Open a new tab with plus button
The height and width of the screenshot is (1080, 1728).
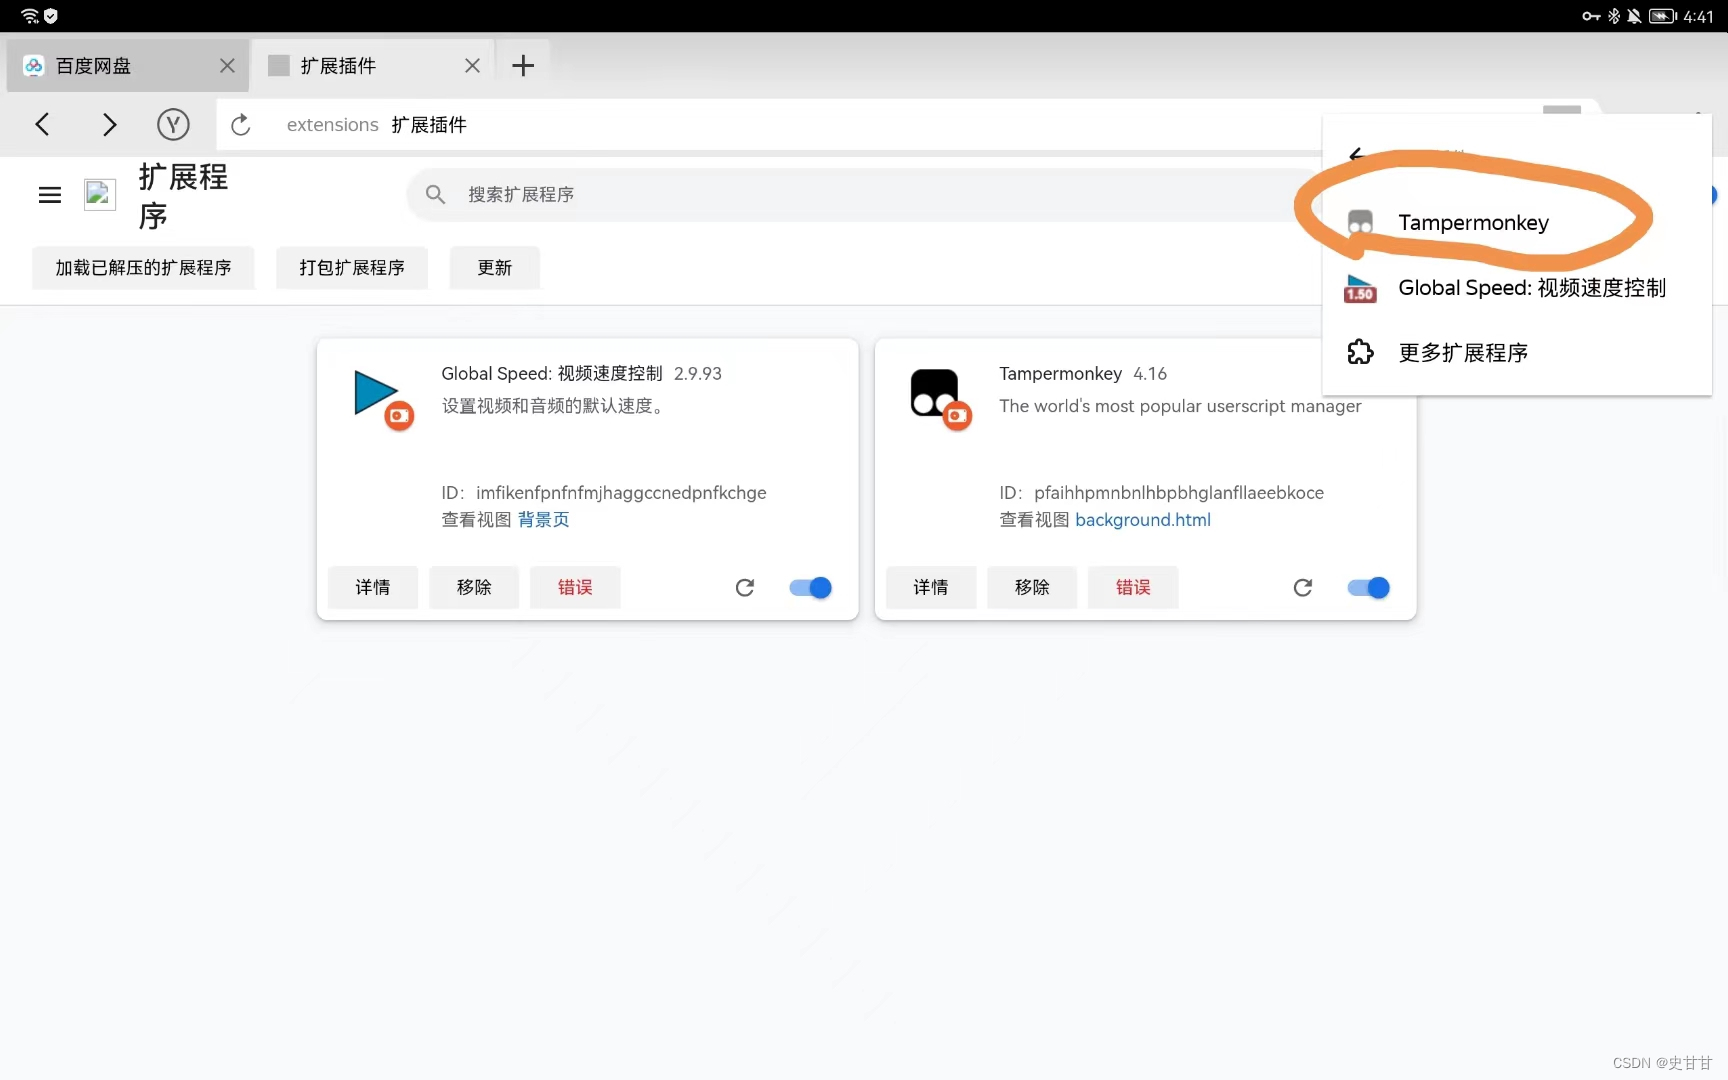click(x=523, y=66)
